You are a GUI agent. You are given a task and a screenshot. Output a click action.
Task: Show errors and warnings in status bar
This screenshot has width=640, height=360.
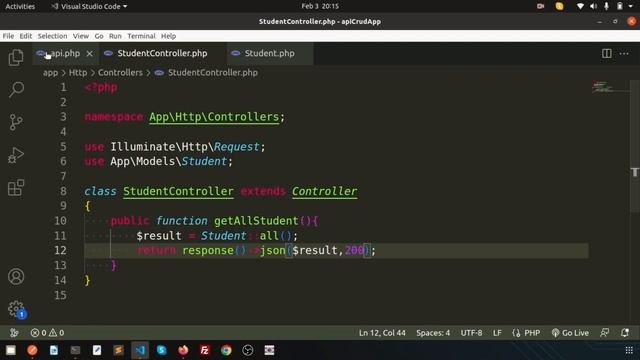pos(47,333)
